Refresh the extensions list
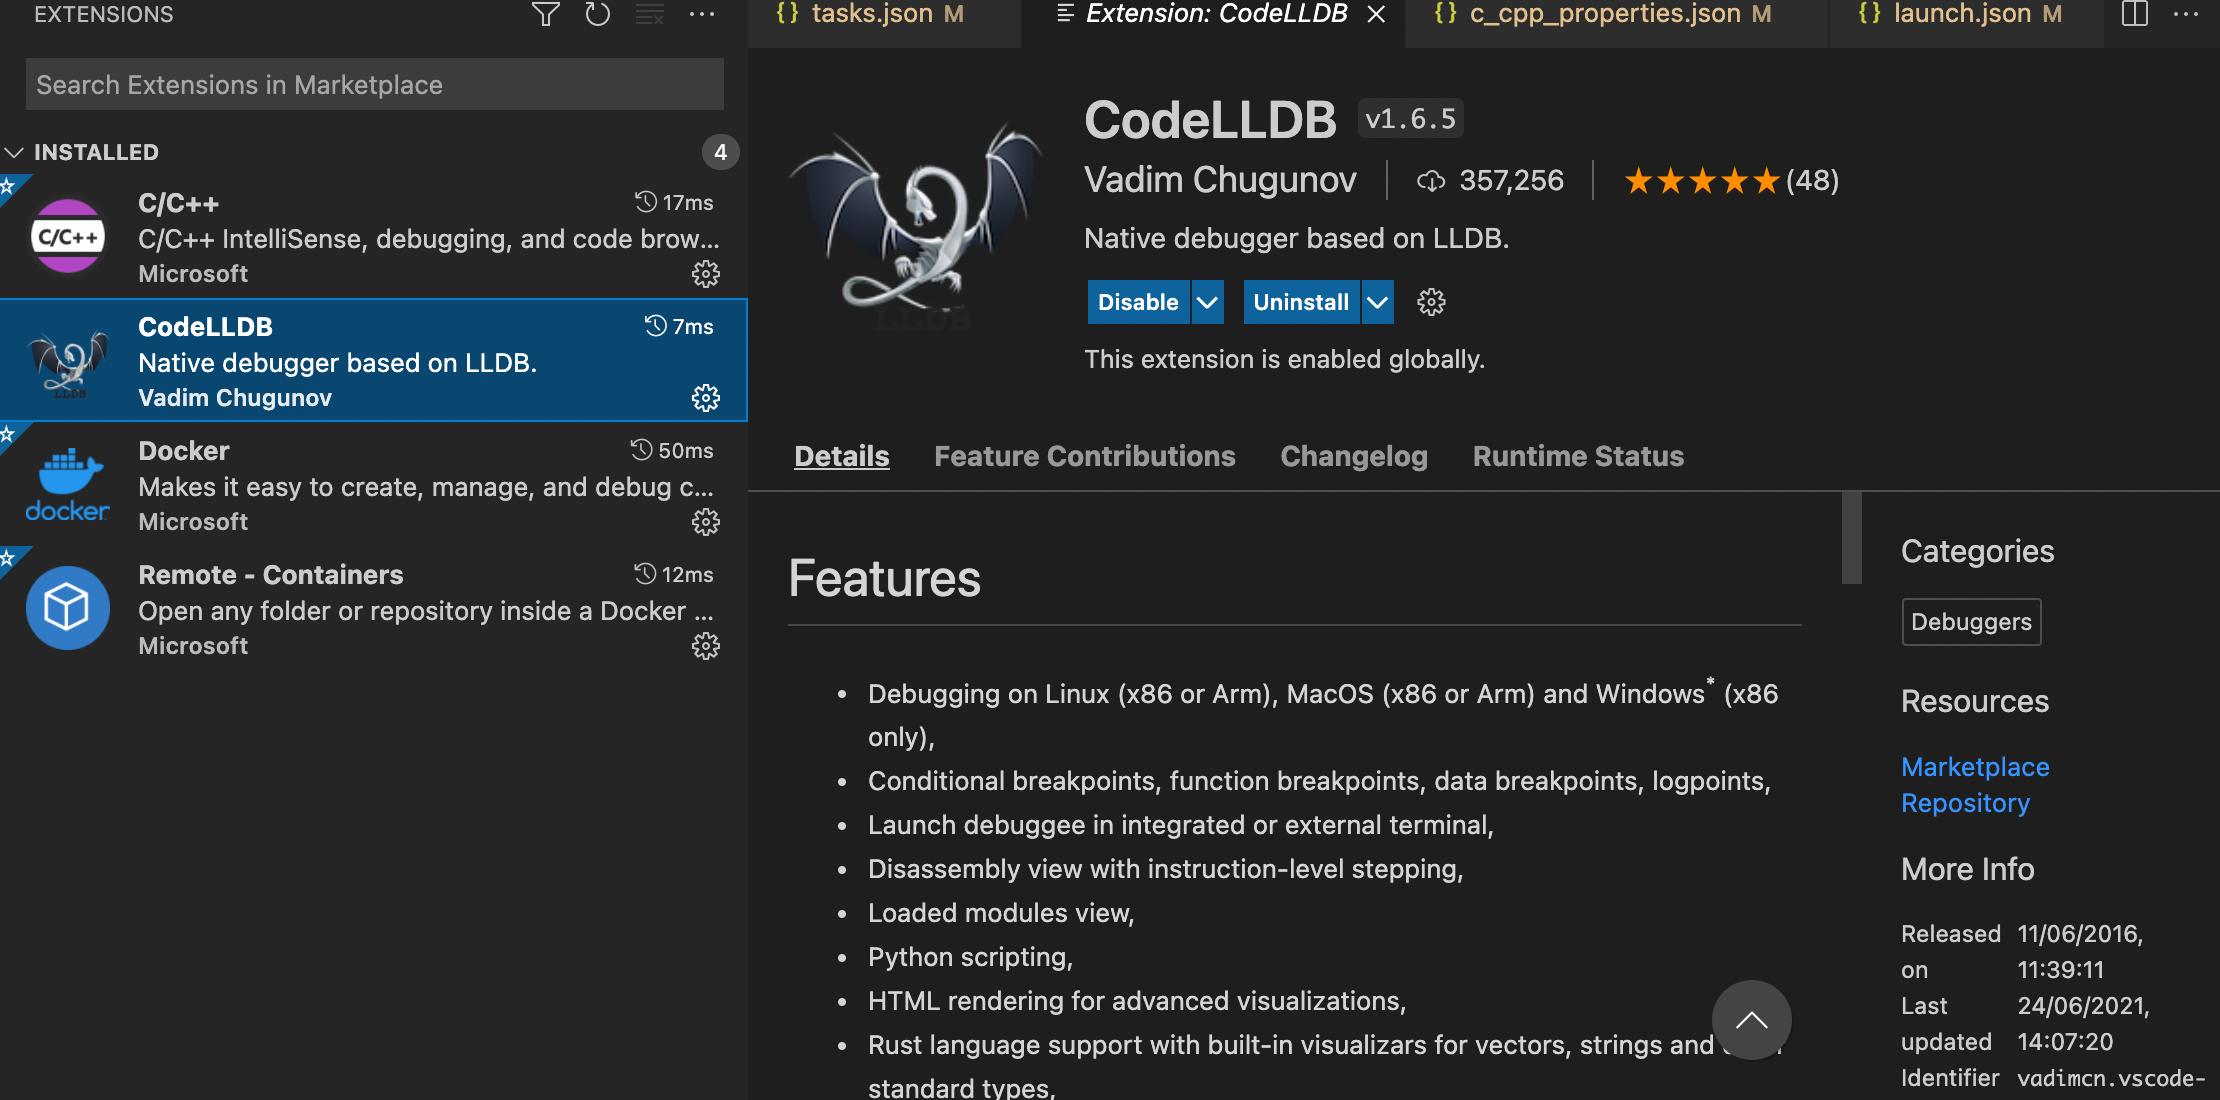The height and width of the screenshot is (1100, 2220). coord(598,15)
